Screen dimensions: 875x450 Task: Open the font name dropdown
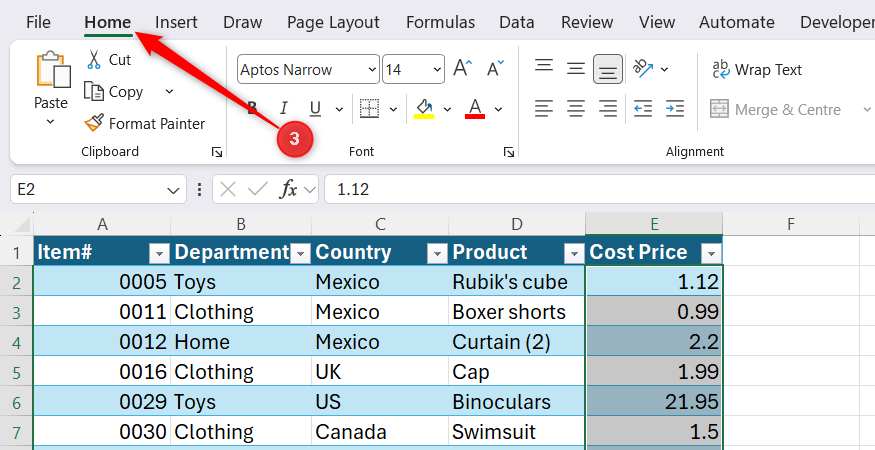point(372,69)
